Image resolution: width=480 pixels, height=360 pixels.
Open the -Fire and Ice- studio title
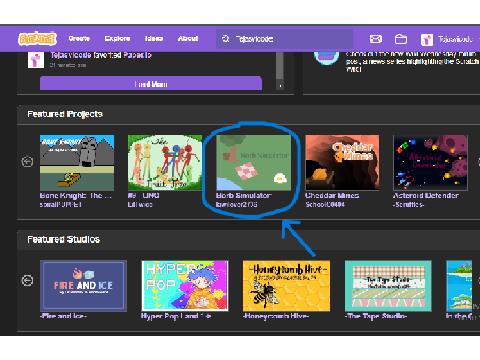(63, 316)
